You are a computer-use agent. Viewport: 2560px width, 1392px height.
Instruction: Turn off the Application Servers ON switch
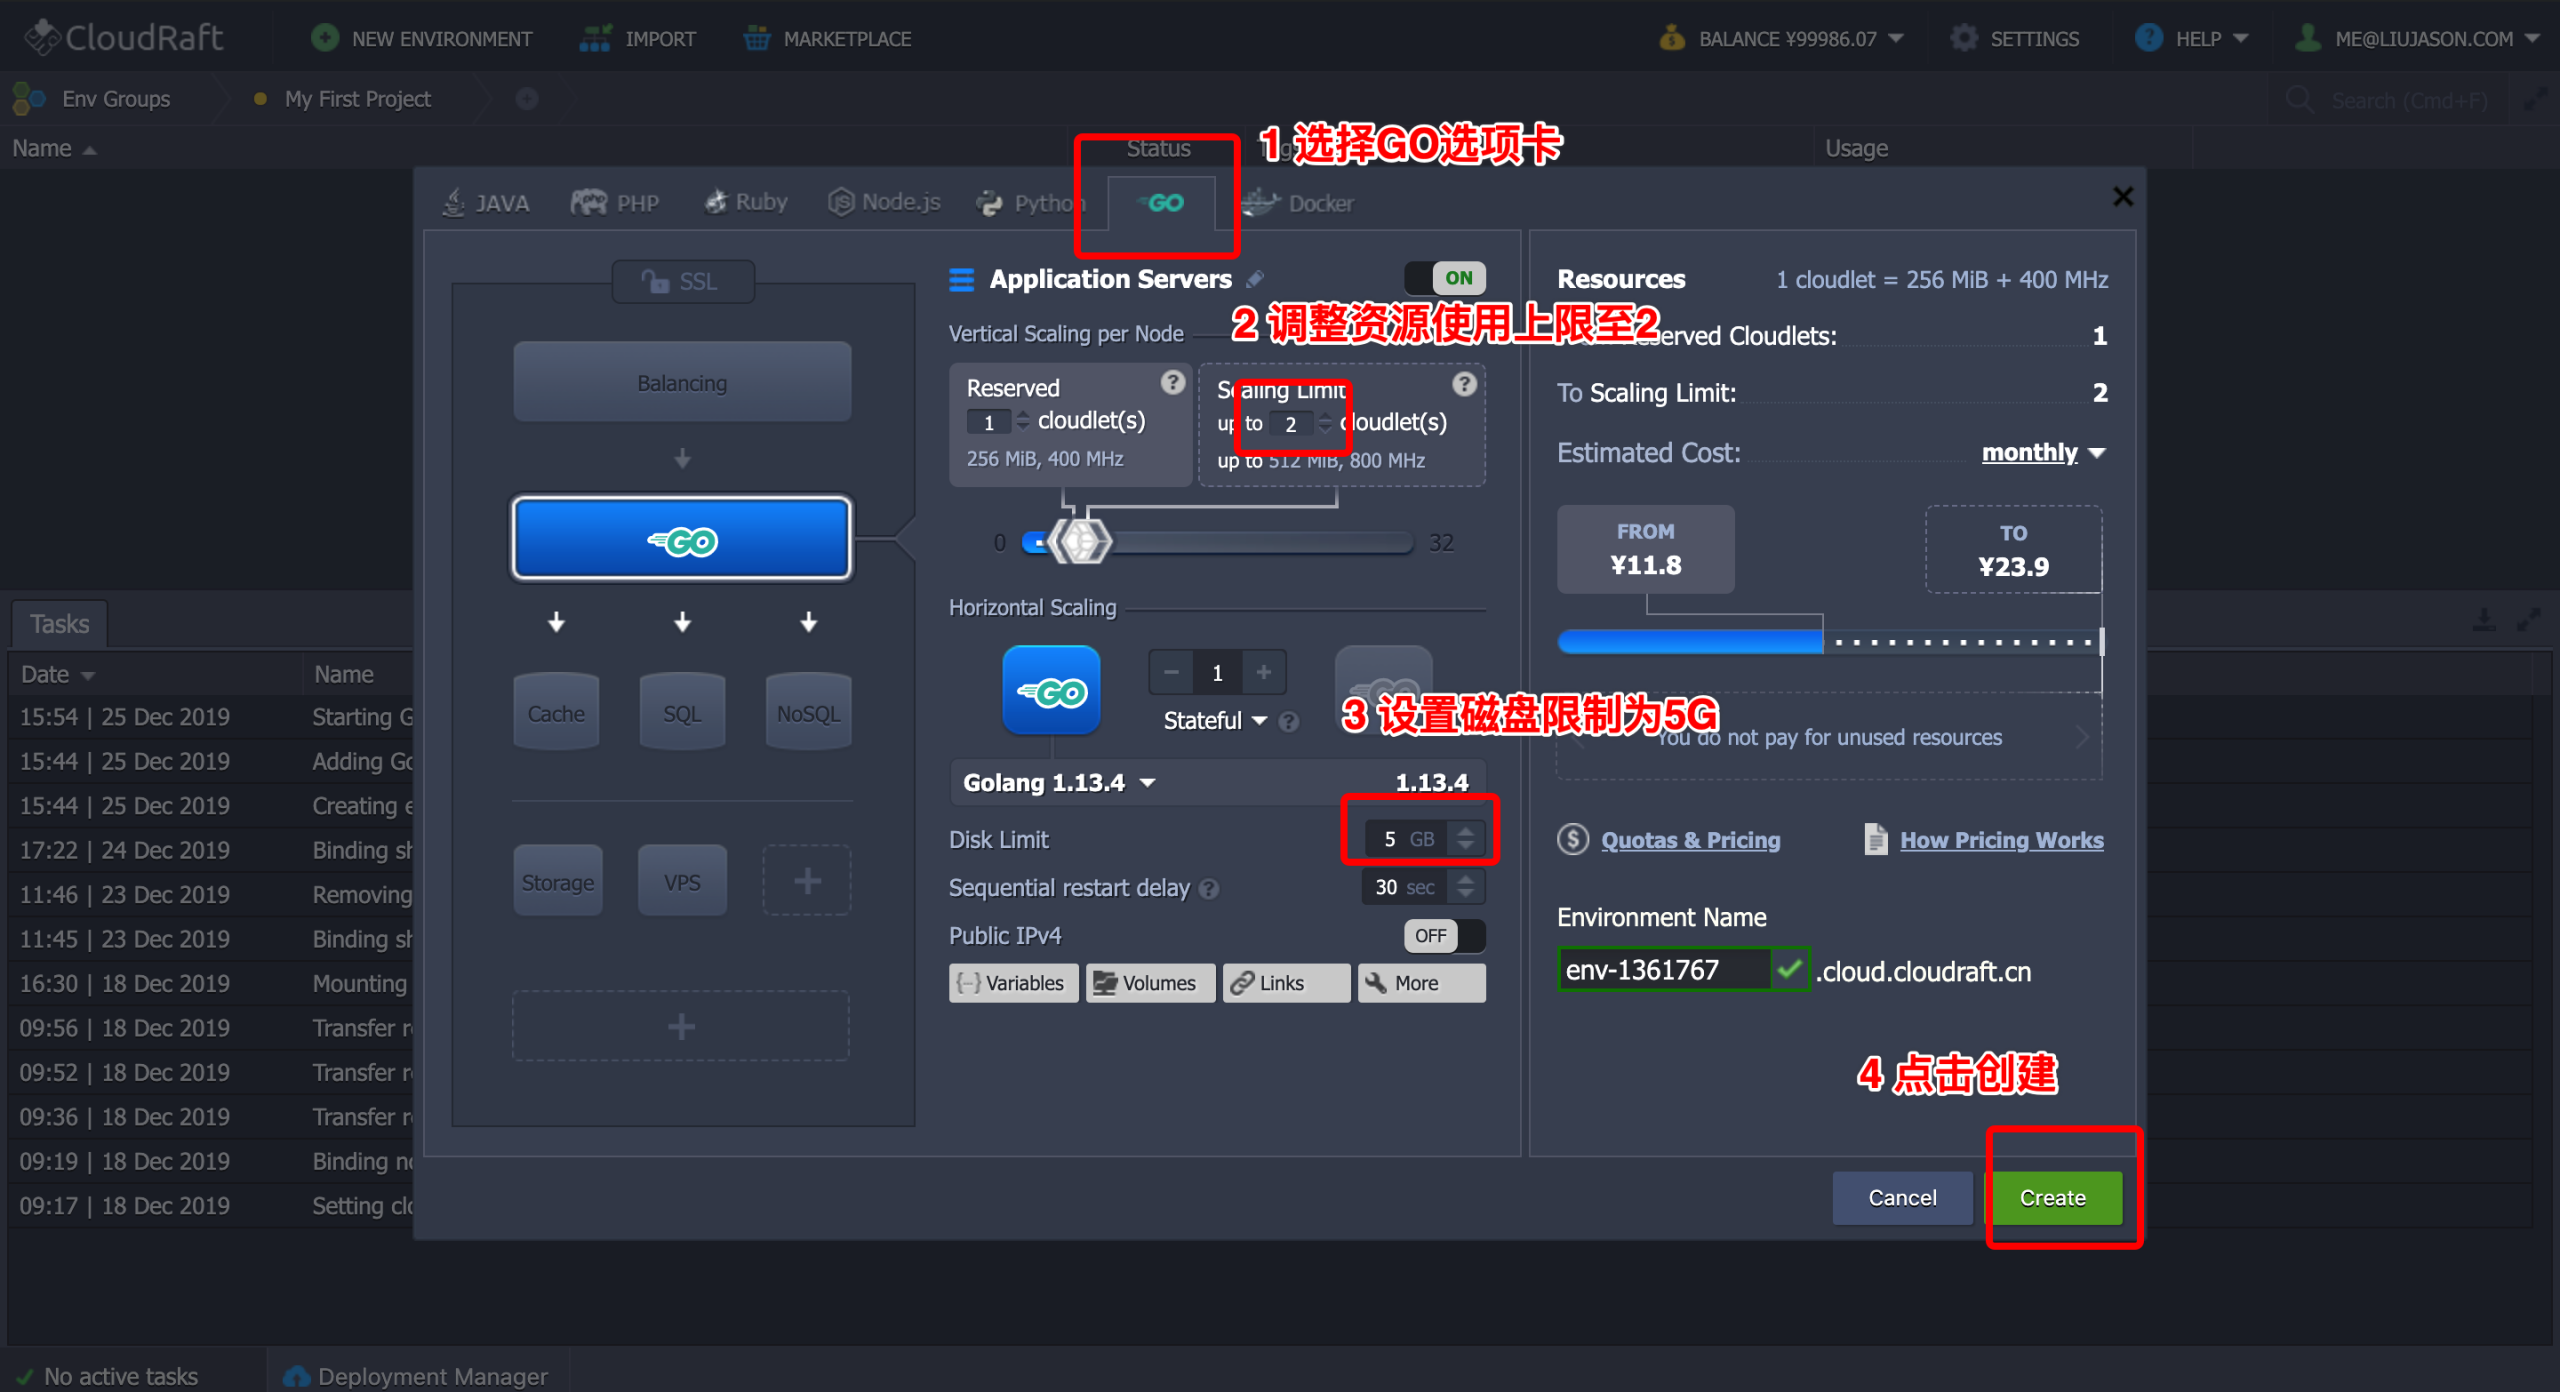(x=1445, y=278)
